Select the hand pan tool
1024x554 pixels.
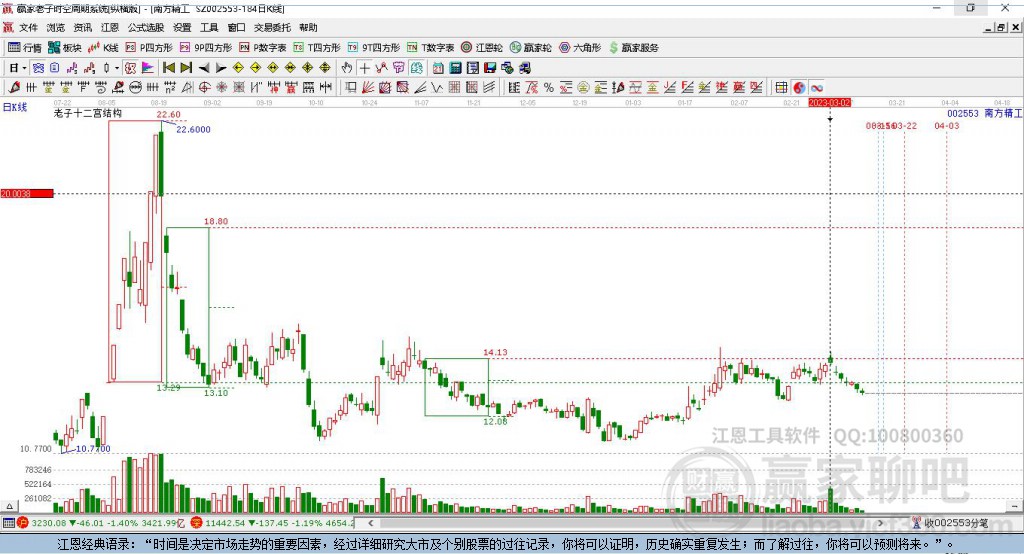(x=347, y=67)
